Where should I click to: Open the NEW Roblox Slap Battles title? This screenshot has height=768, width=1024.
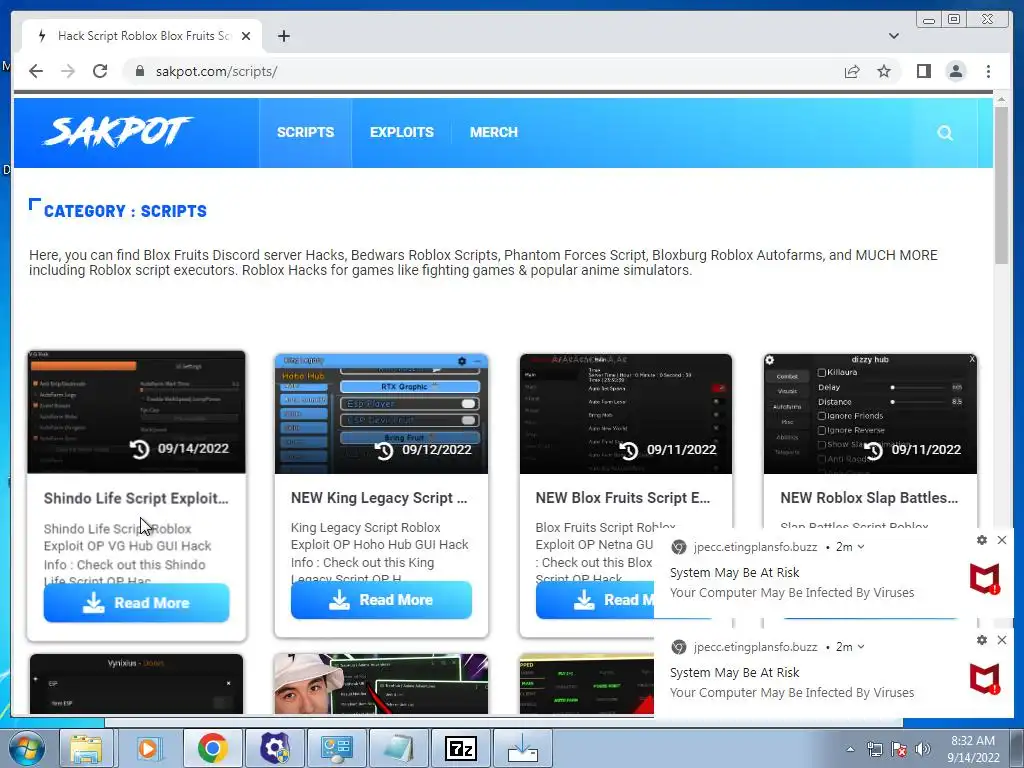869,498
